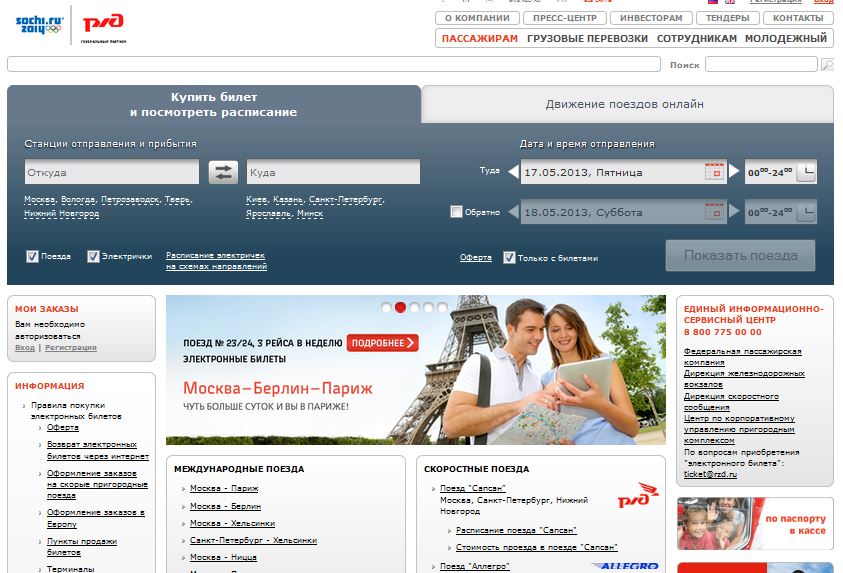This screenshot has height=573, width=843.
Task: Choose Киев as destination suggestion
Action: click(x=256, y=199)
